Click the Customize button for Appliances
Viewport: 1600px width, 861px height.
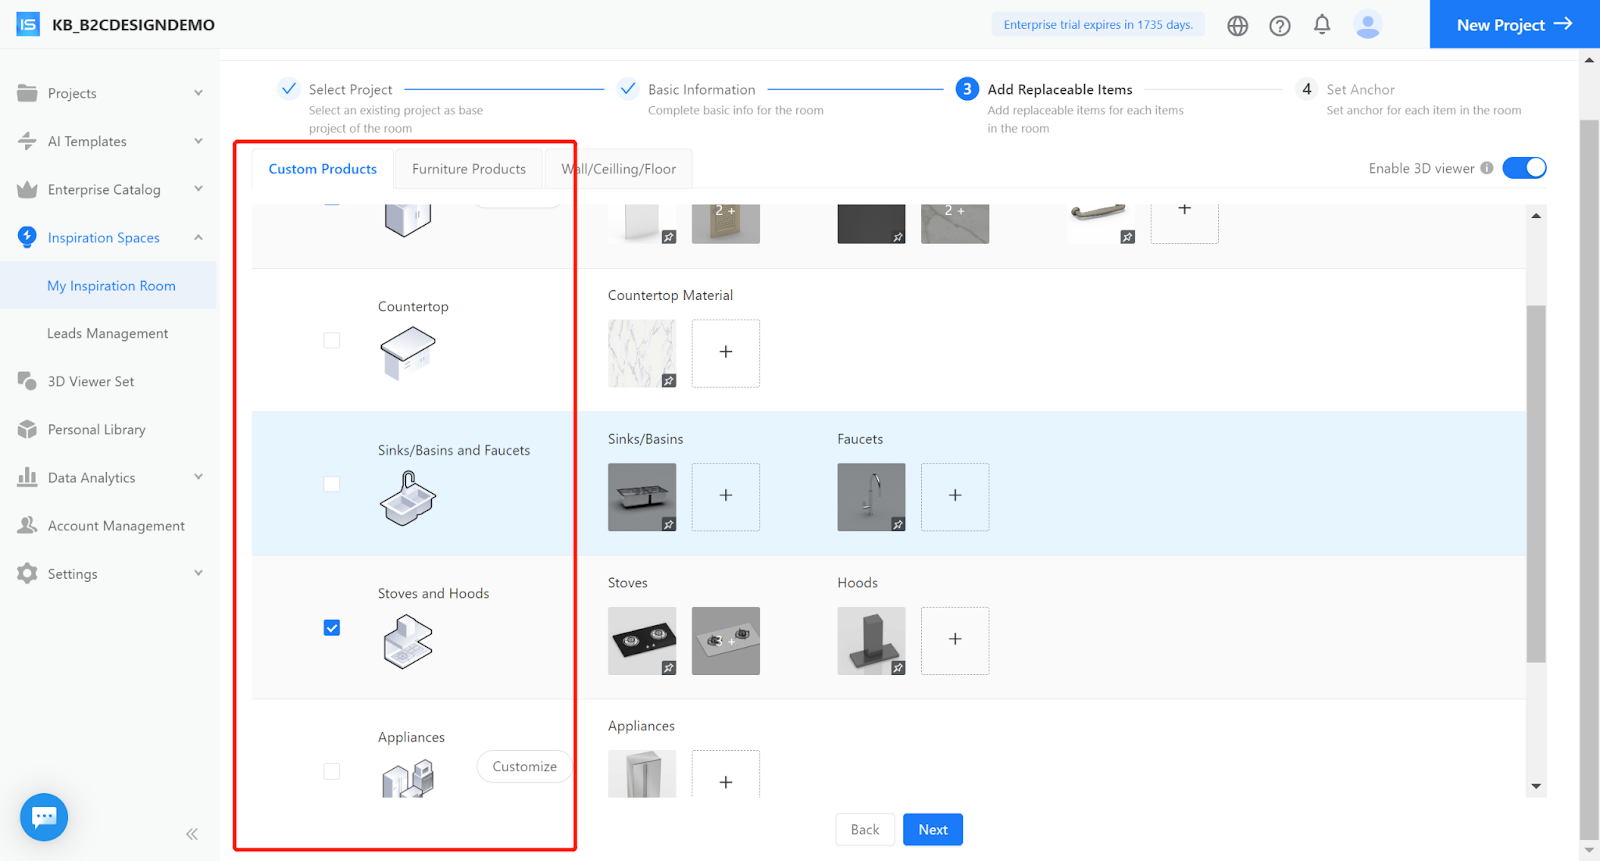click(524, 766)
